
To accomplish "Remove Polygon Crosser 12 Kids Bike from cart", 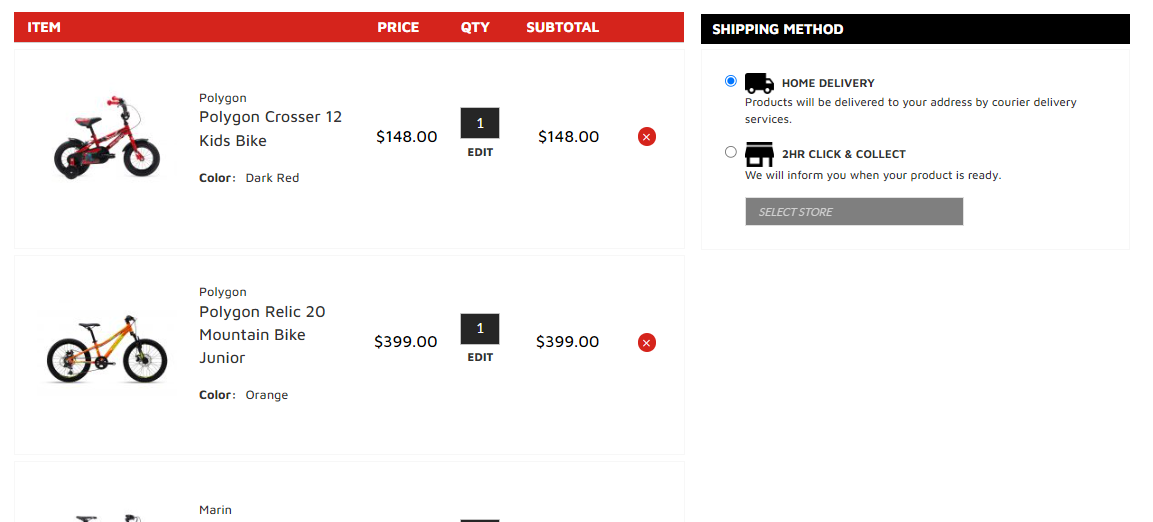I will (646, 137).
